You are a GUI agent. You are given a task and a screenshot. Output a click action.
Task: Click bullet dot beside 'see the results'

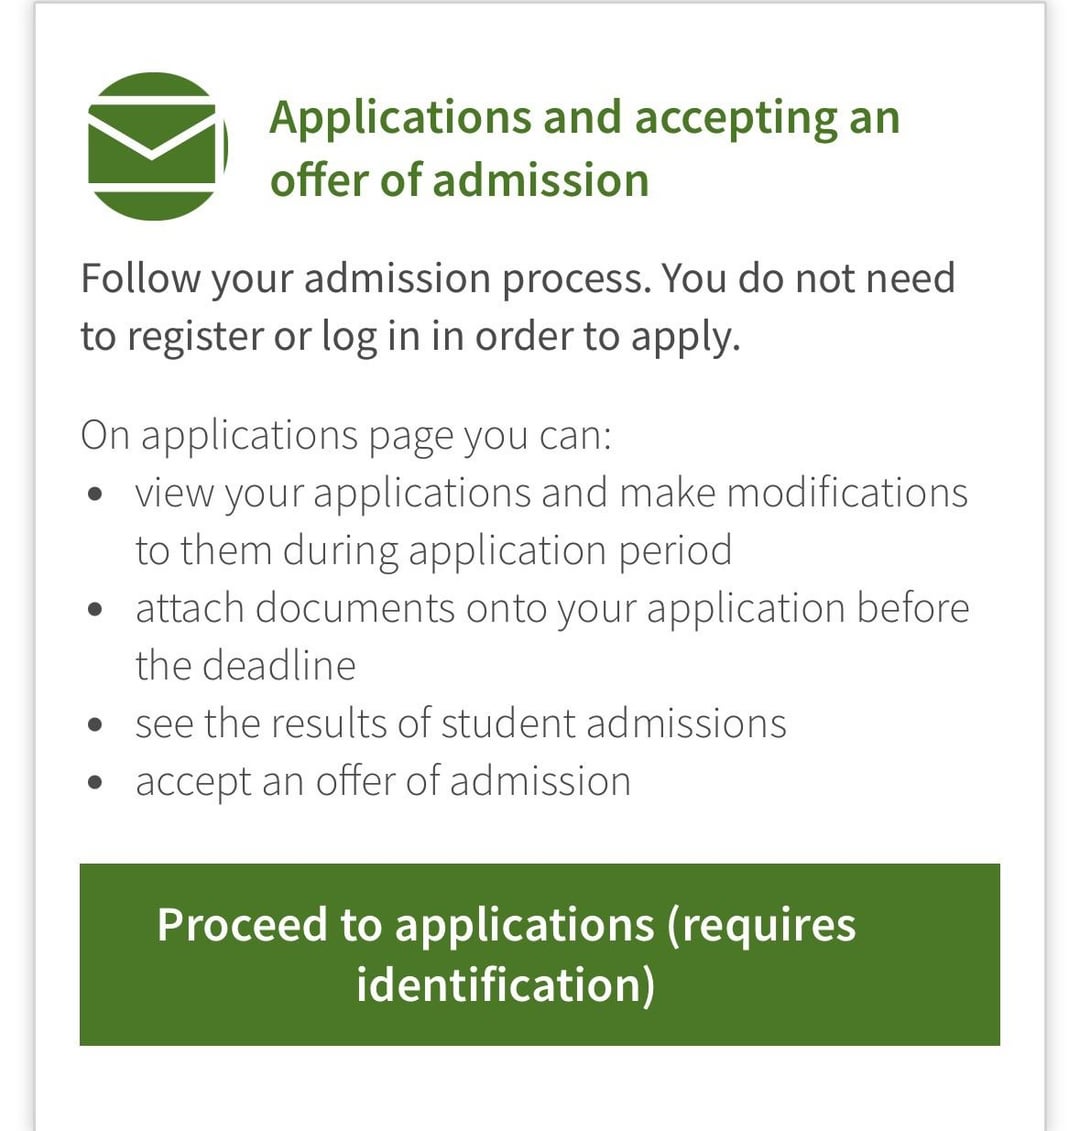(95, 725)
